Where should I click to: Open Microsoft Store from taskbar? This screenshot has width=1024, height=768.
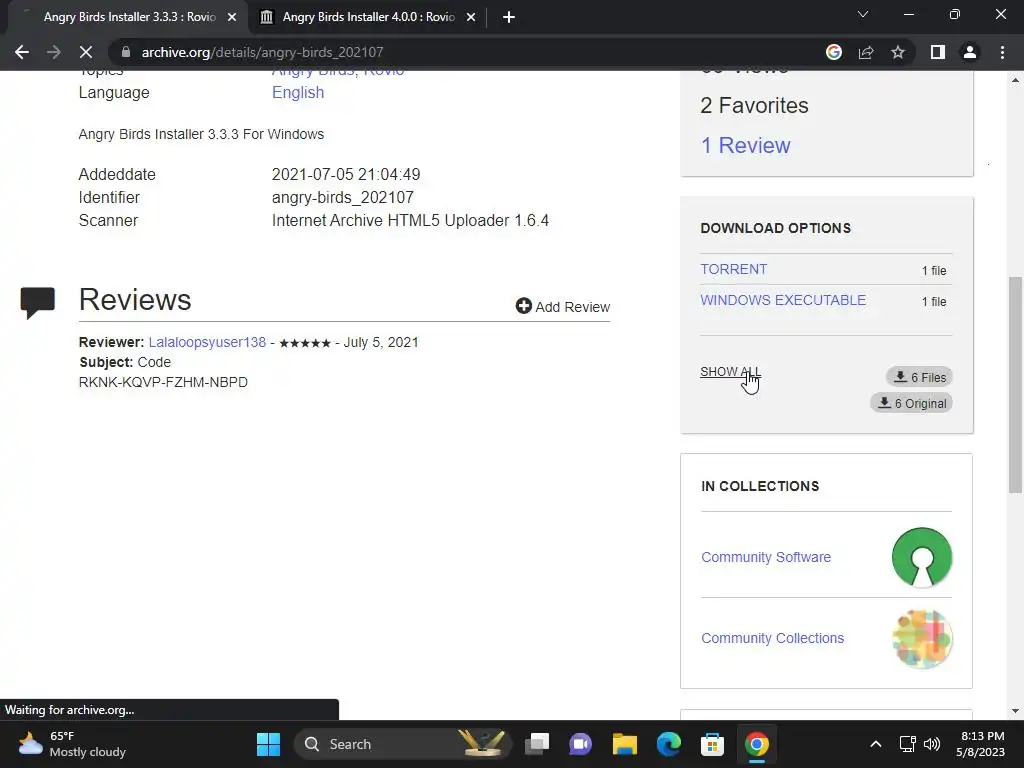coord(712,744)
